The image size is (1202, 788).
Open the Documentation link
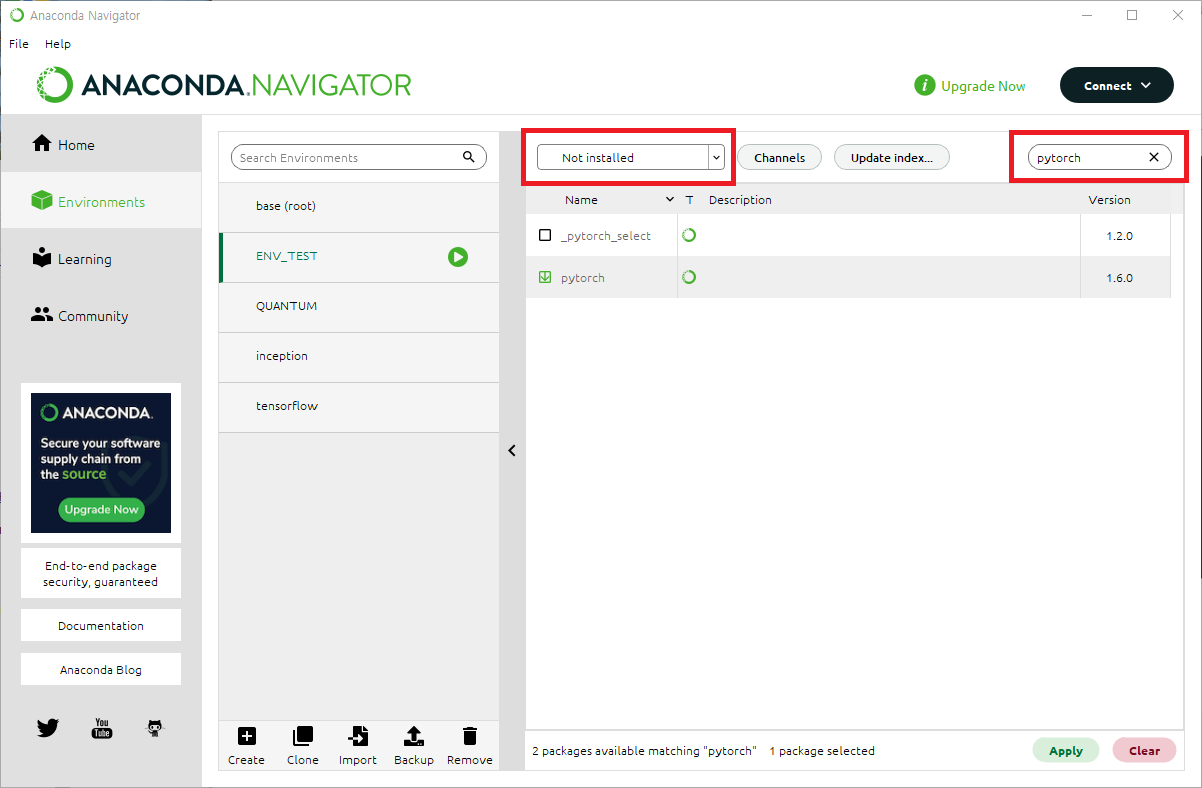coord(101,626)
